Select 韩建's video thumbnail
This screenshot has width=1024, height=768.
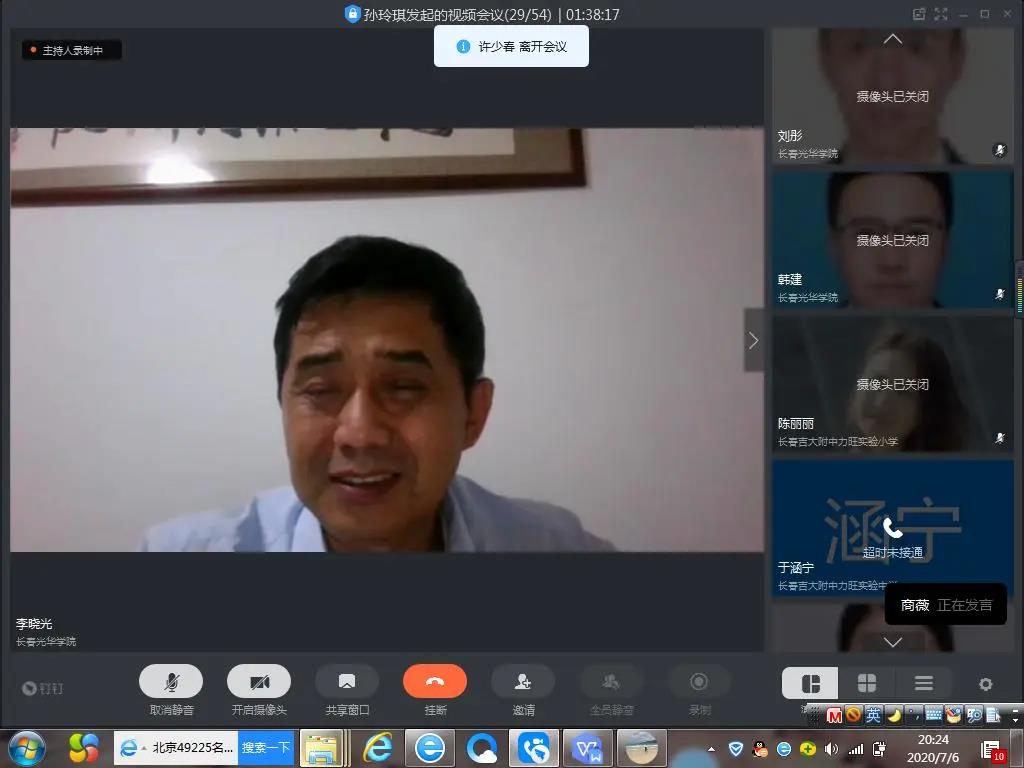892,240
